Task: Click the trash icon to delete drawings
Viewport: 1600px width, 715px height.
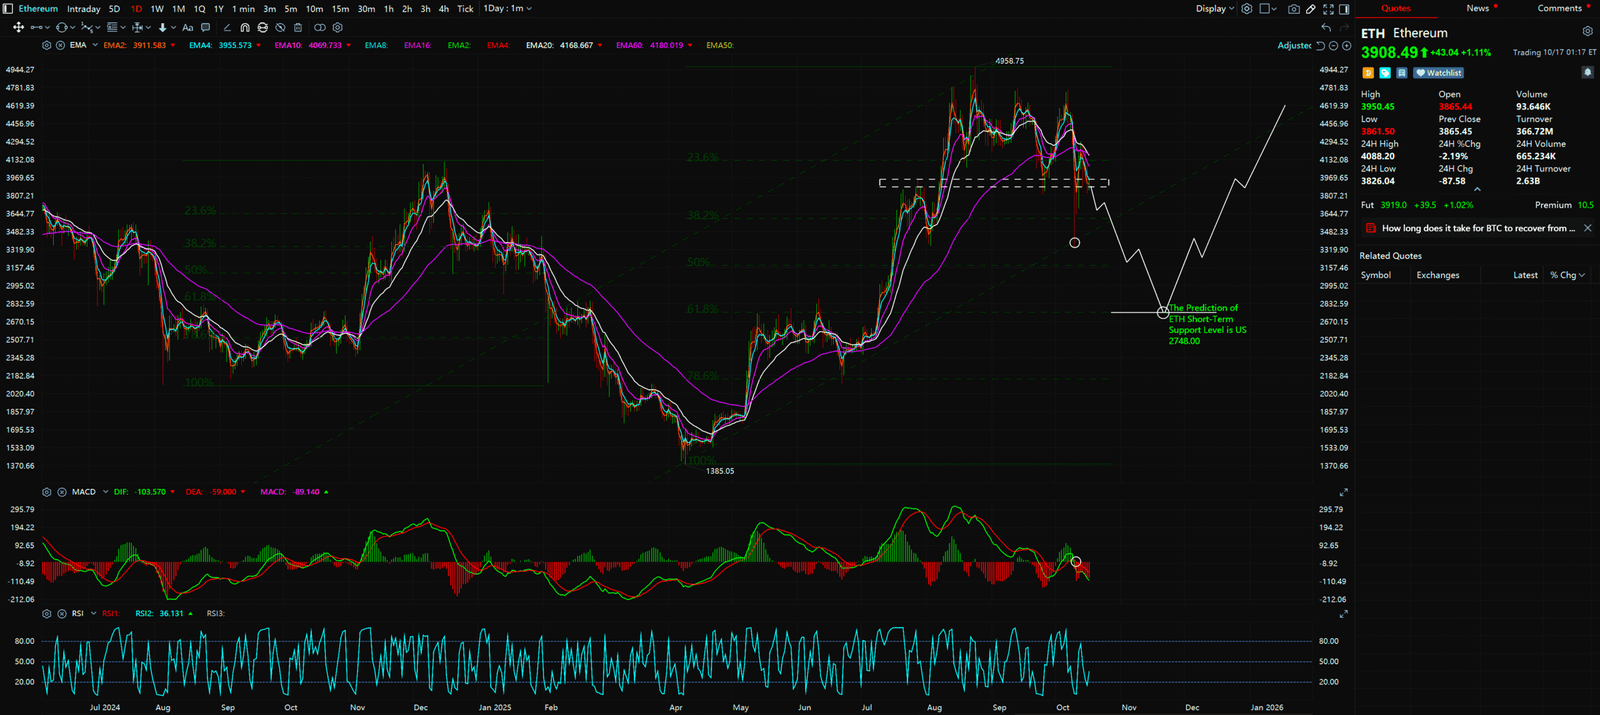Action: 297,27
